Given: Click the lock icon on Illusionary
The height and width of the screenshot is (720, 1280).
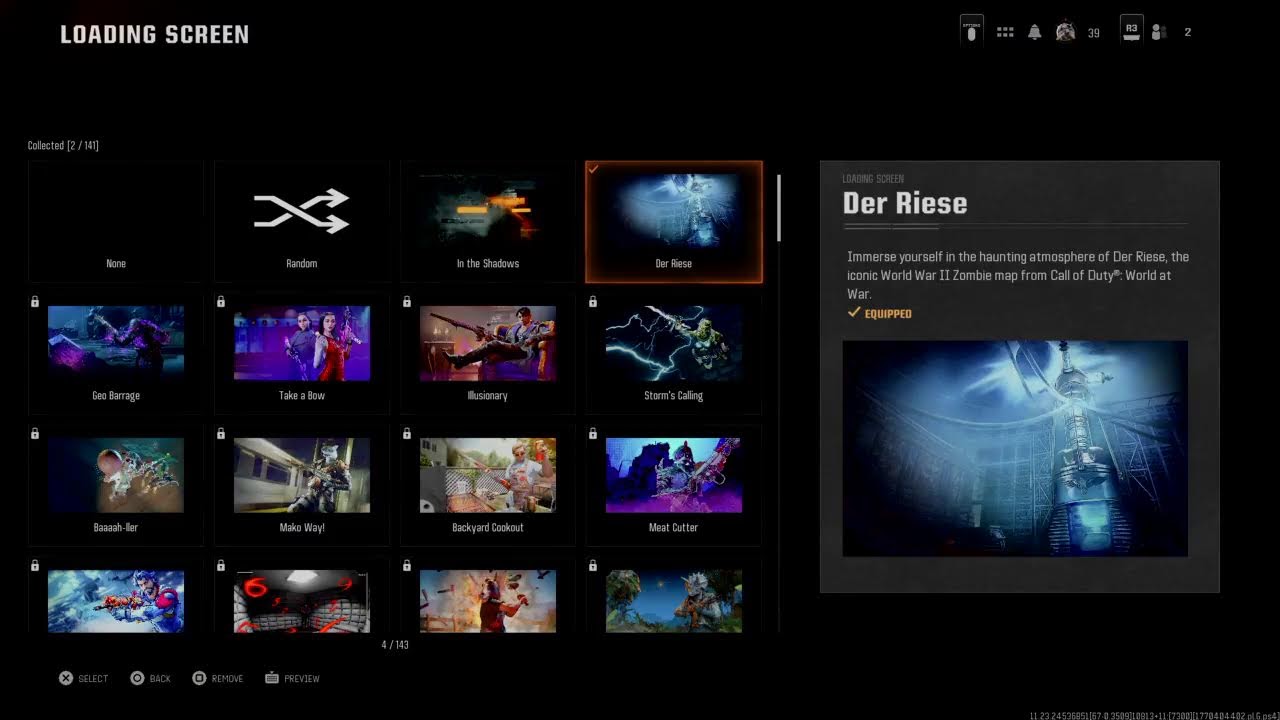Looking at the screenshot, I should tap(407, 302).
